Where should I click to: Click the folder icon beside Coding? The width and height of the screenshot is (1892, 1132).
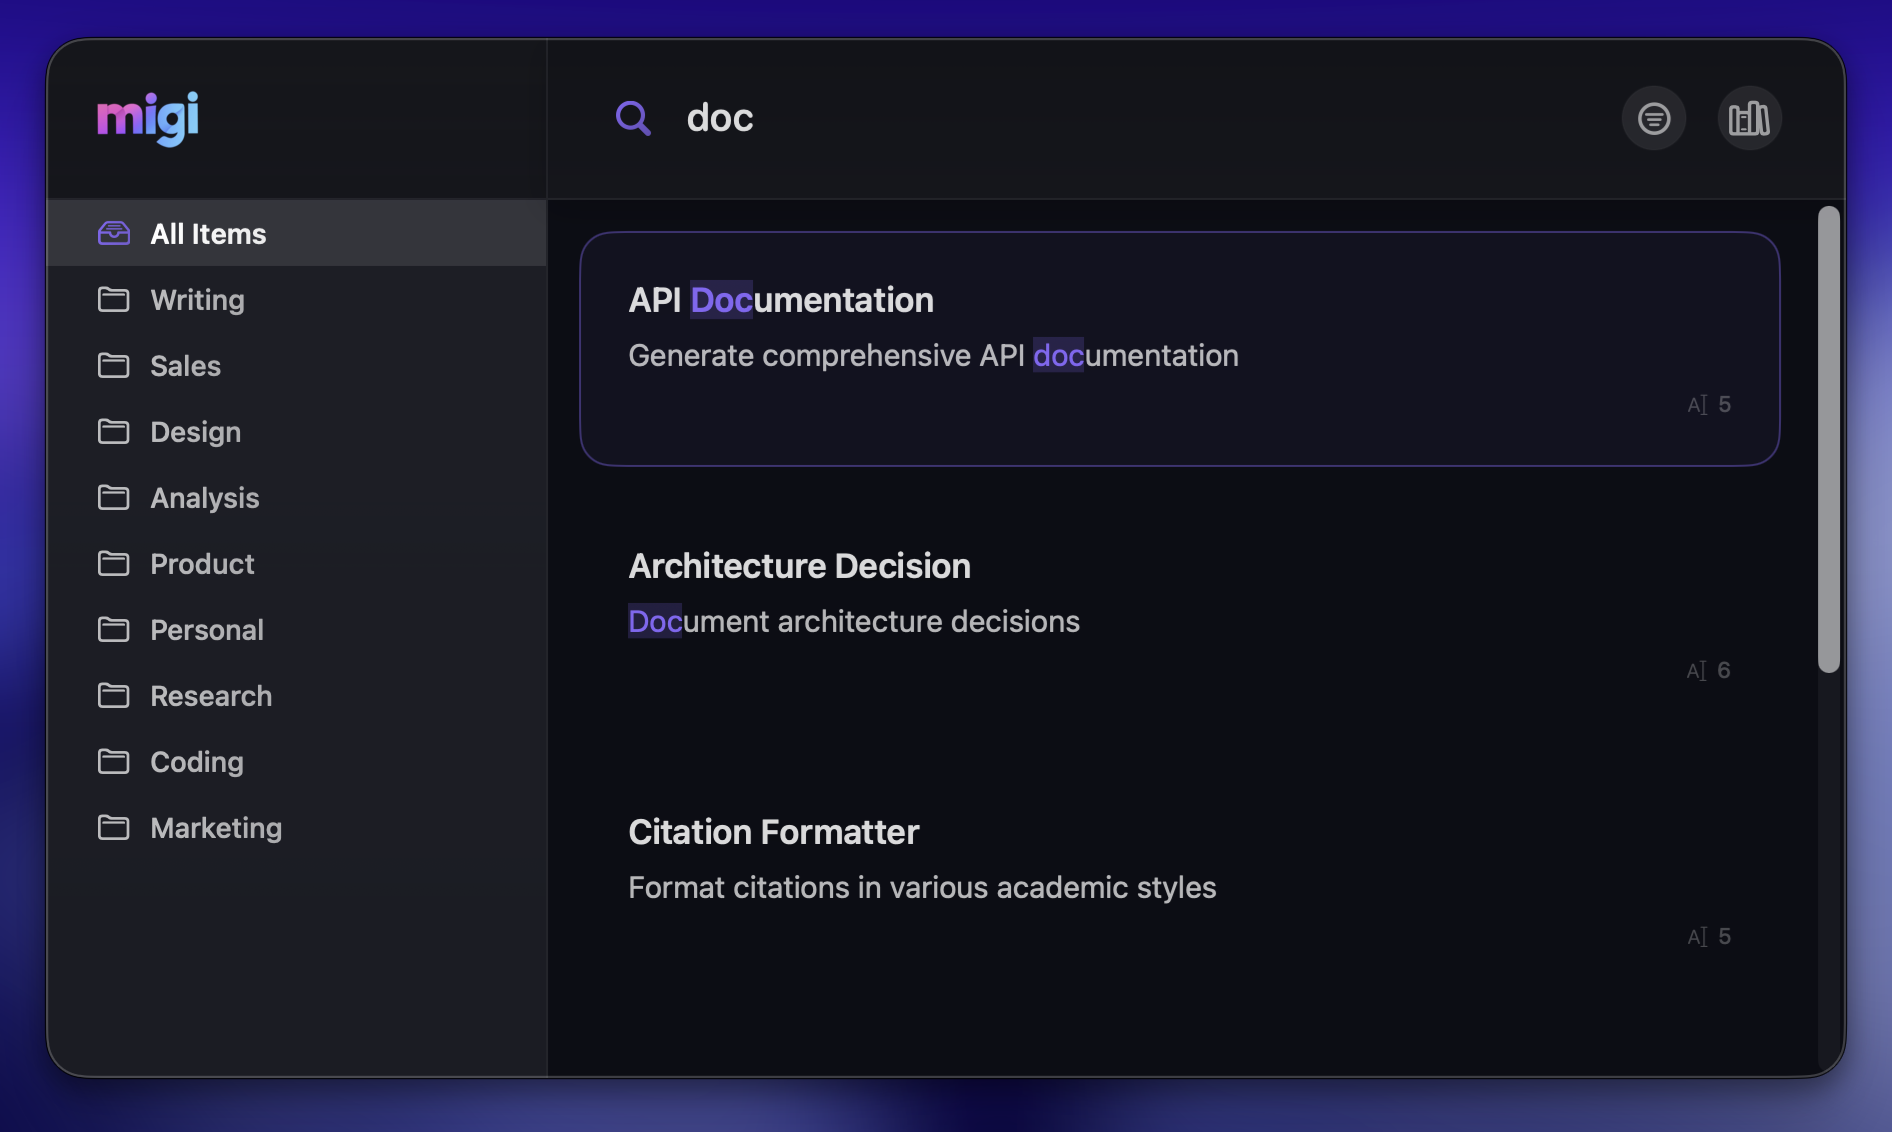[114, 761]
